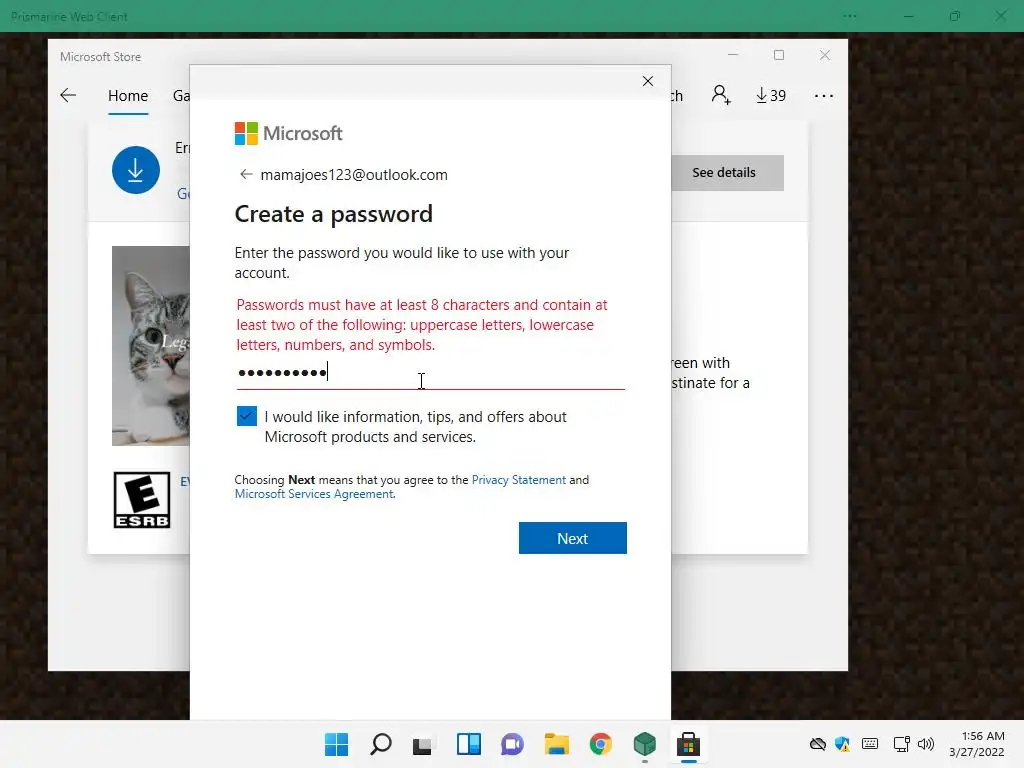The width and height of the screenshot is (1024, 768).
Task: Select the Home tab in Microsoft Store
Action: click(128, 96)
